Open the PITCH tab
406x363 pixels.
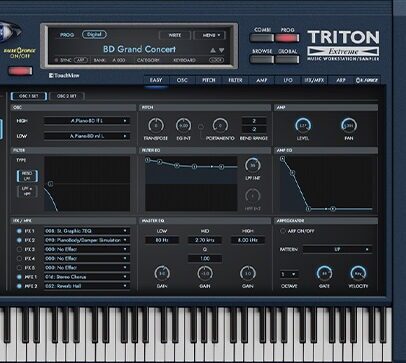coord(209,80)
